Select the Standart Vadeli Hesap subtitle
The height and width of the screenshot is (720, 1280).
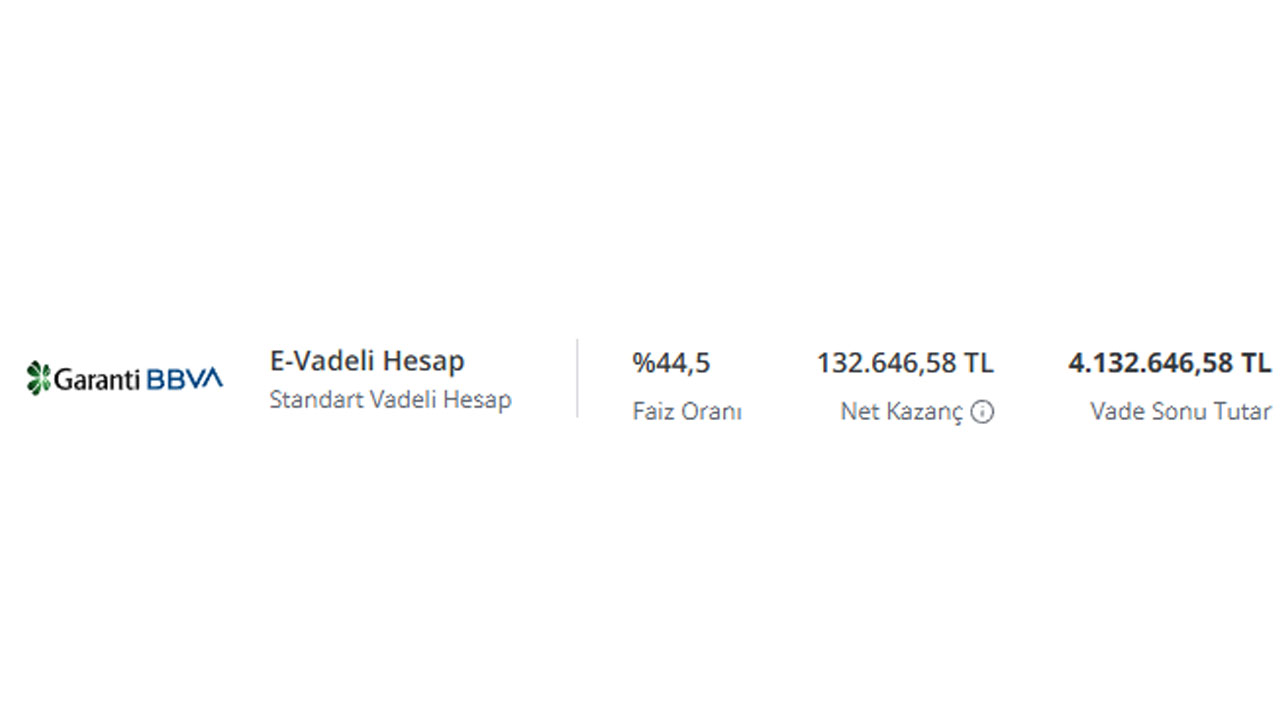pos(390,399)
